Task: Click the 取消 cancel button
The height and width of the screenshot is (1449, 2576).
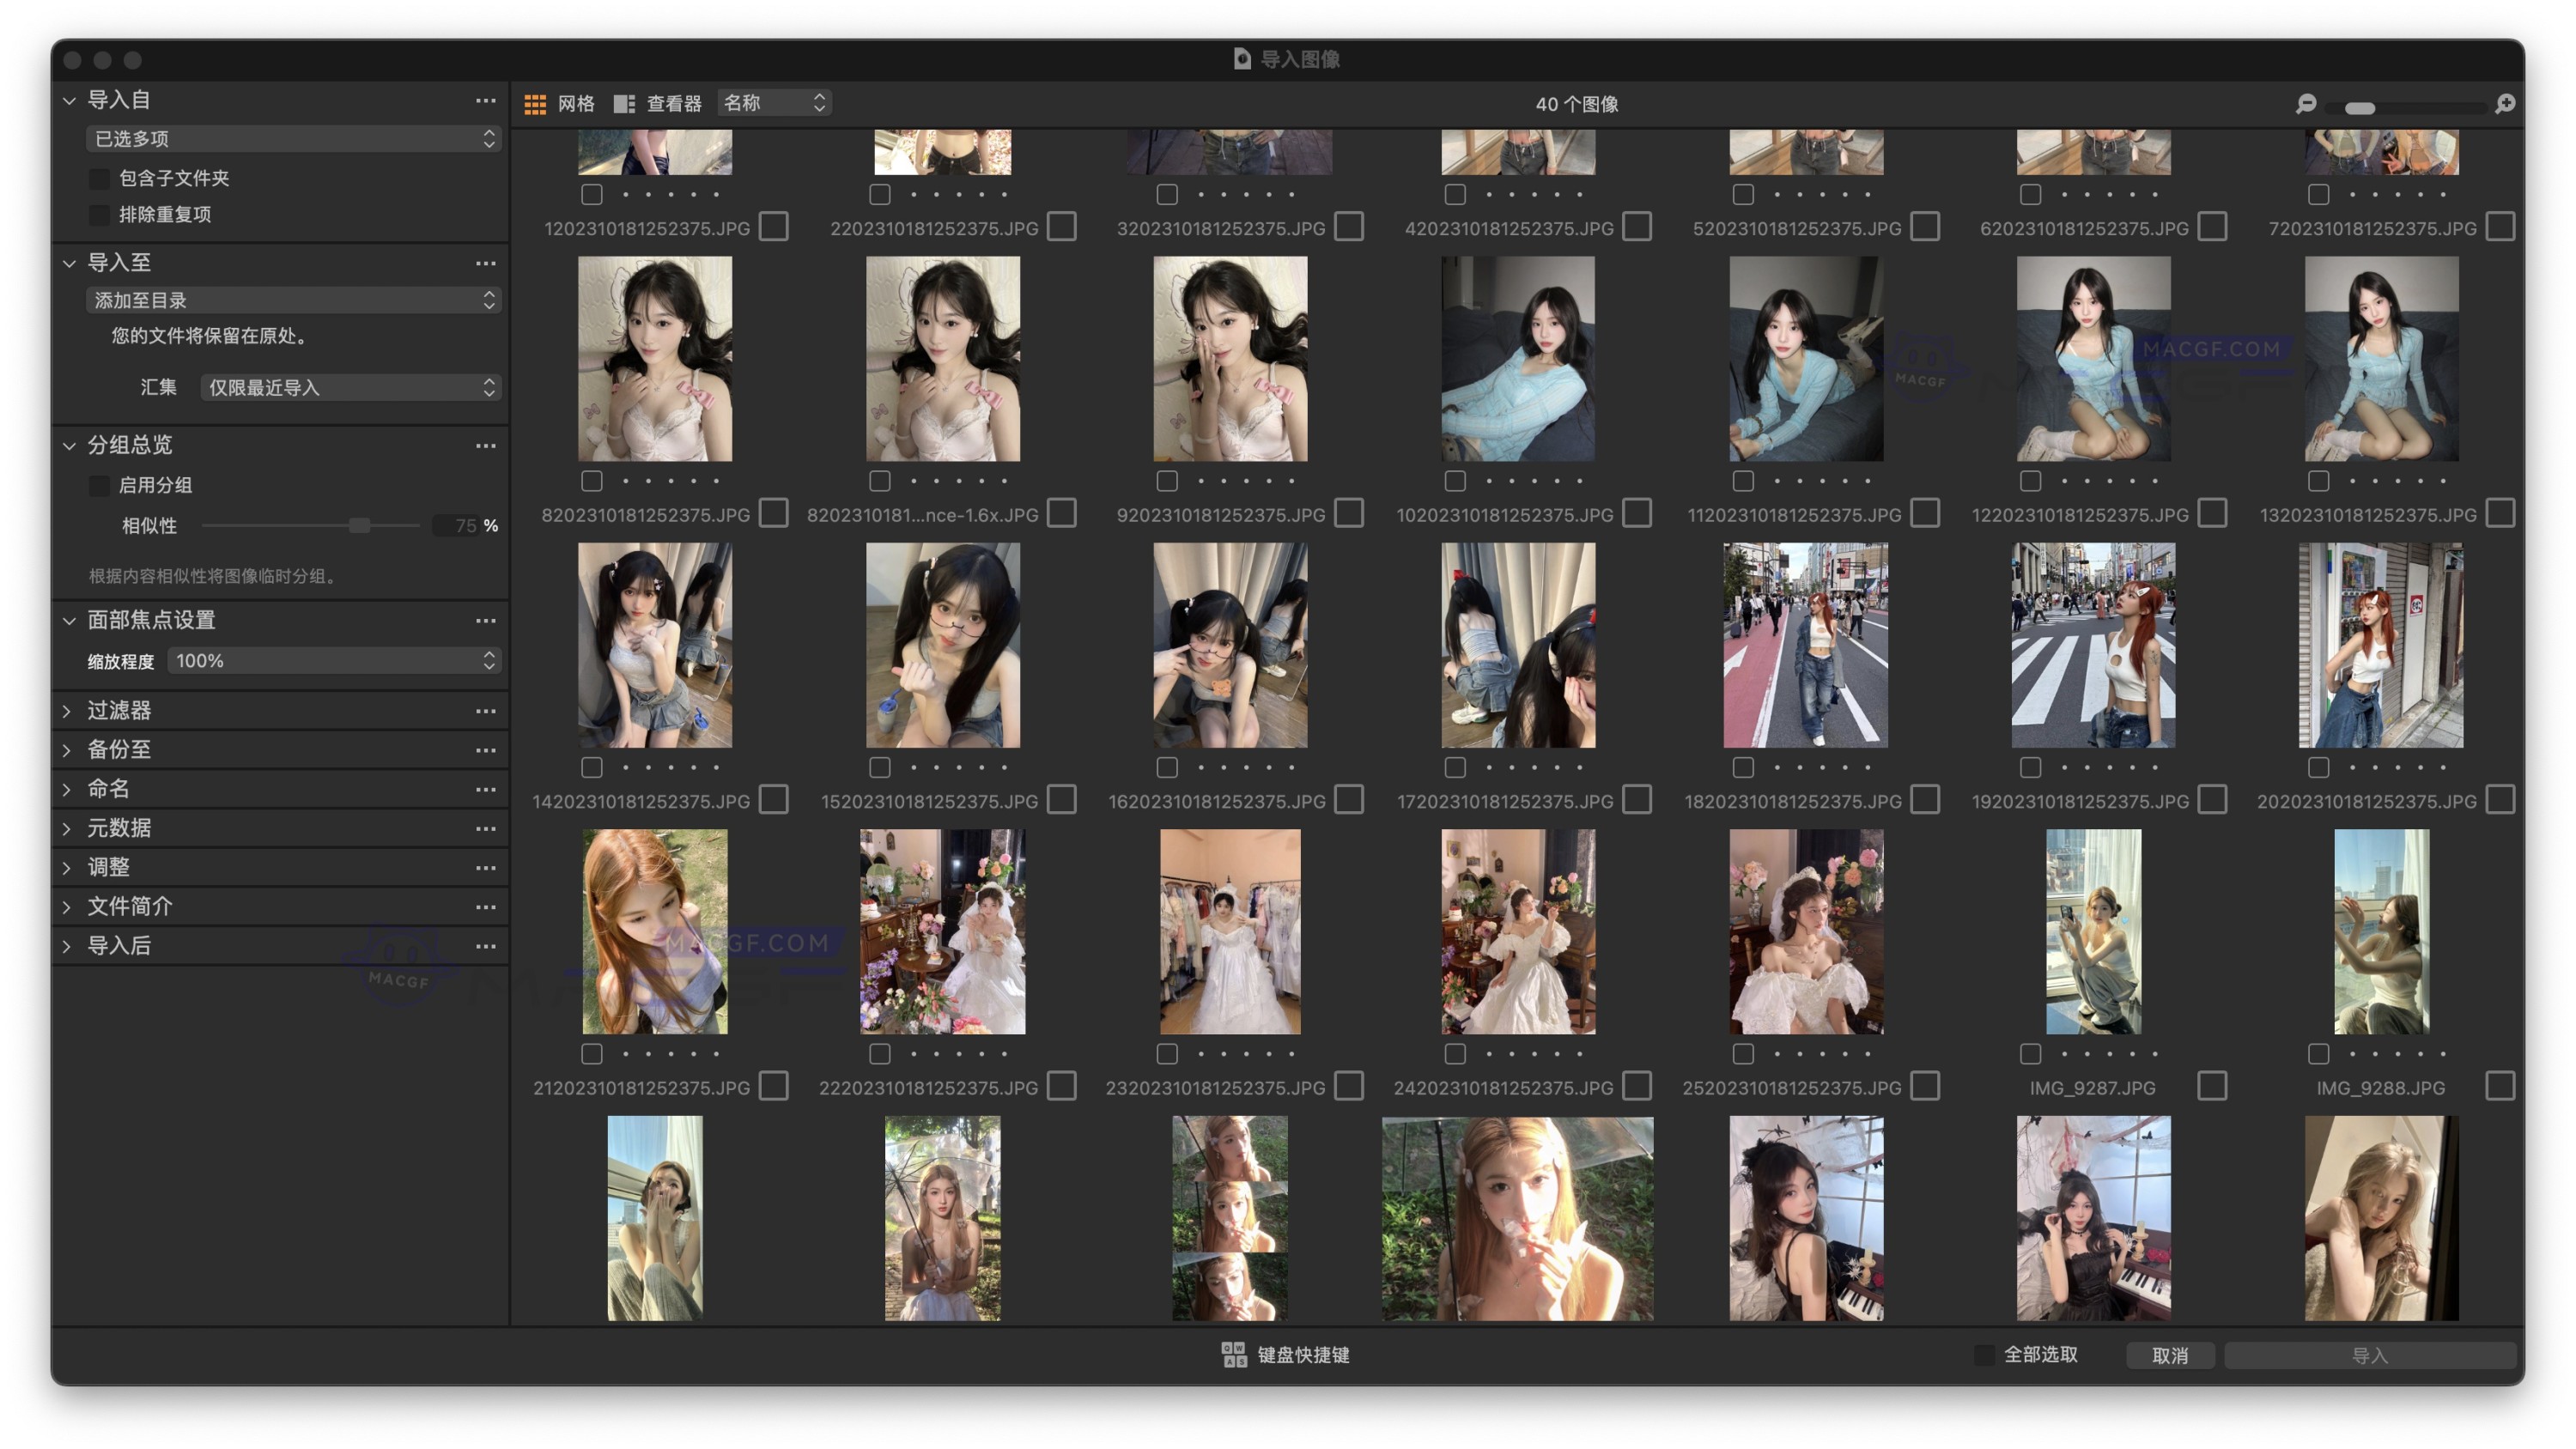Action: [x=2170, y=1355]
